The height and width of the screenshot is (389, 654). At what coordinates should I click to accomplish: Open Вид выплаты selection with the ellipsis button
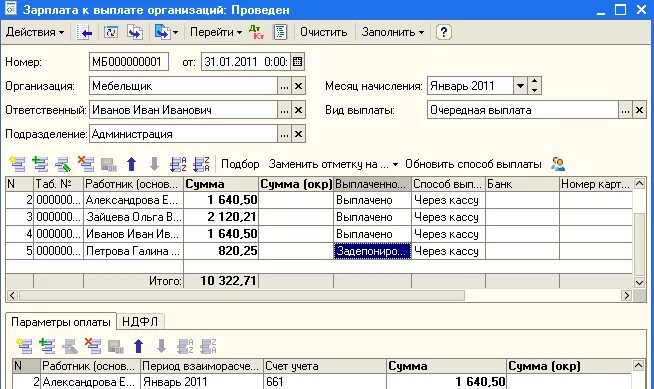click(625, 110)
